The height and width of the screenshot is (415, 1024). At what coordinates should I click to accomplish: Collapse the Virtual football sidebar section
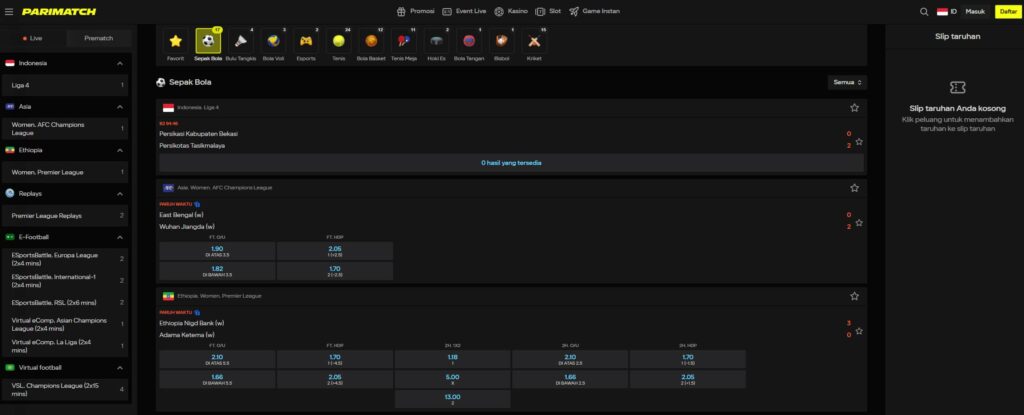[x=120, y=367]
